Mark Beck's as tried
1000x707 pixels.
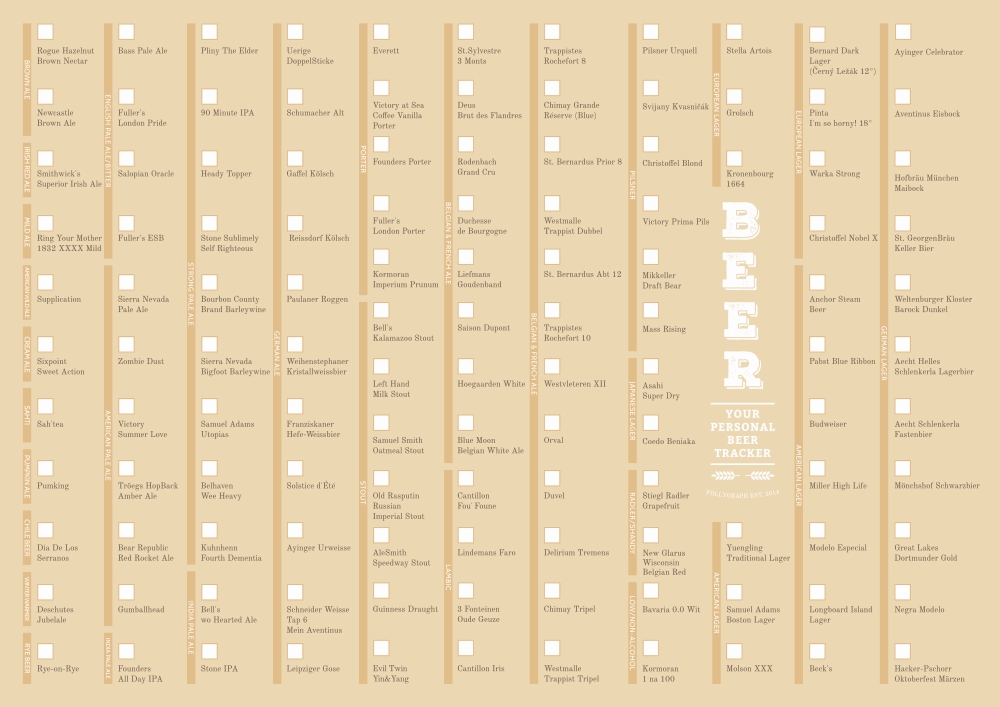click(817, 651)
